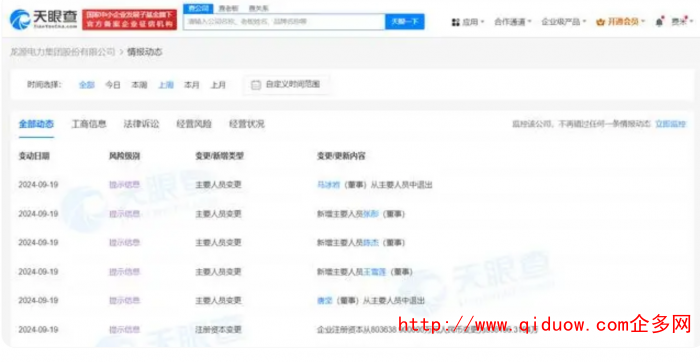
Task: Select the 上月 time filter
Action: [x=218, y=85]
